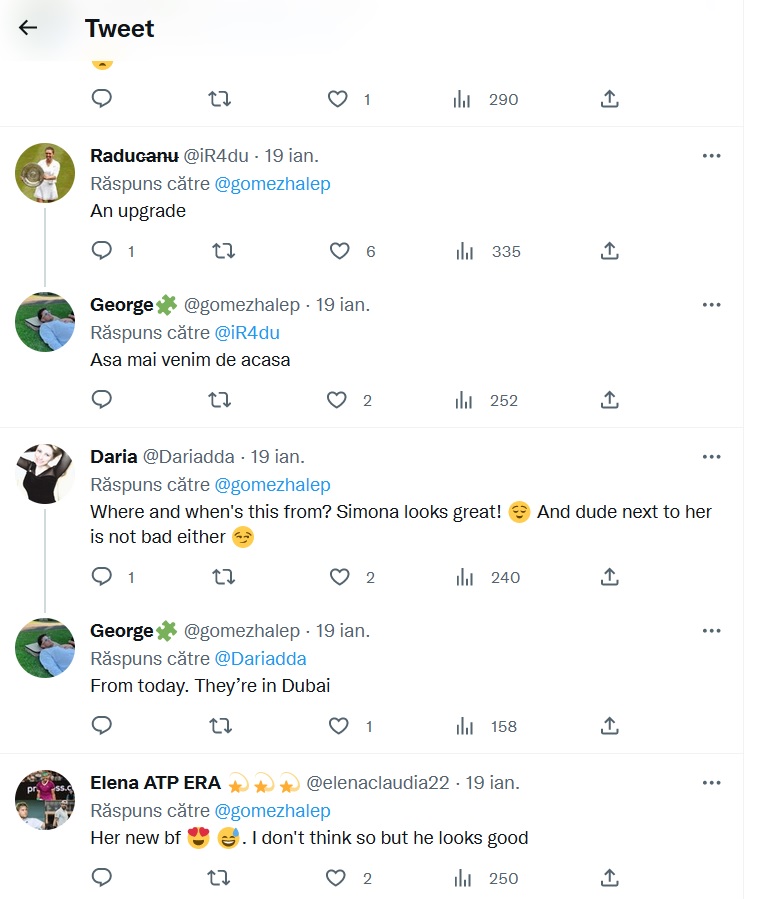Reply to Raducanu's "An upgrade" tweet
The image size is (773, 899).
point(102,251)
